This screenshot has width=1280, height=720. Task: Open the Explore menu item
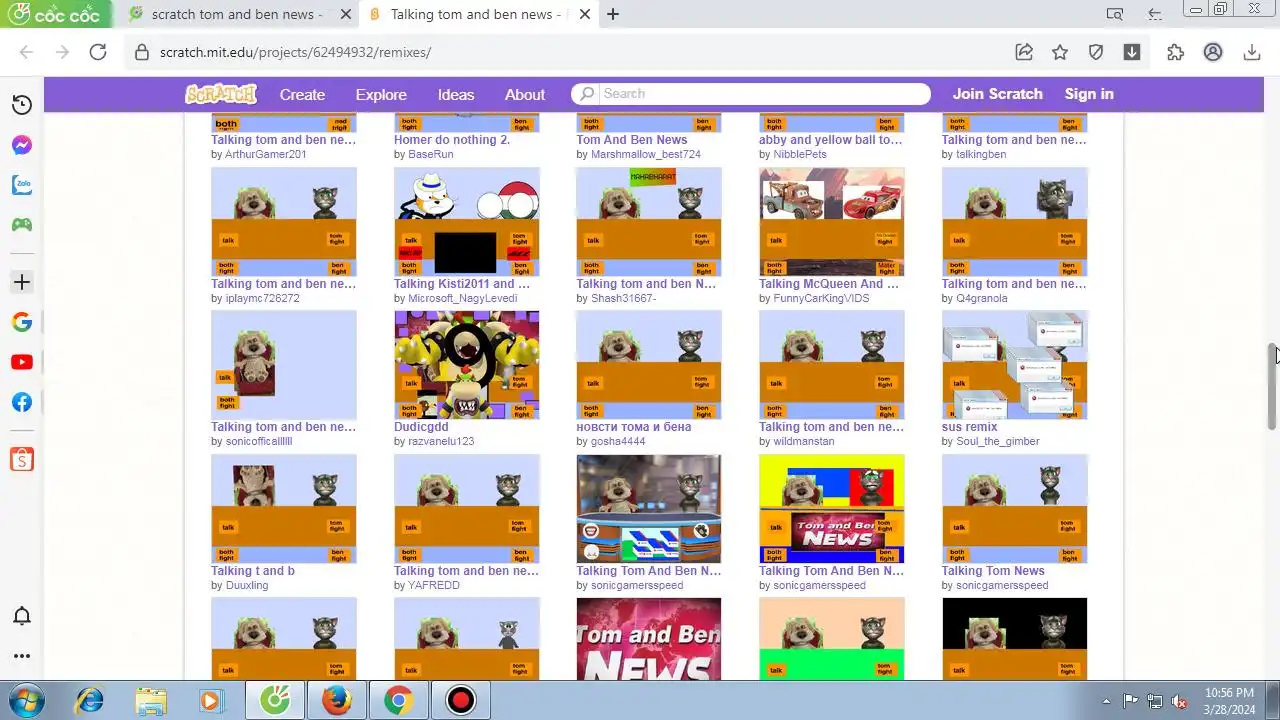(x=381, y=94)
